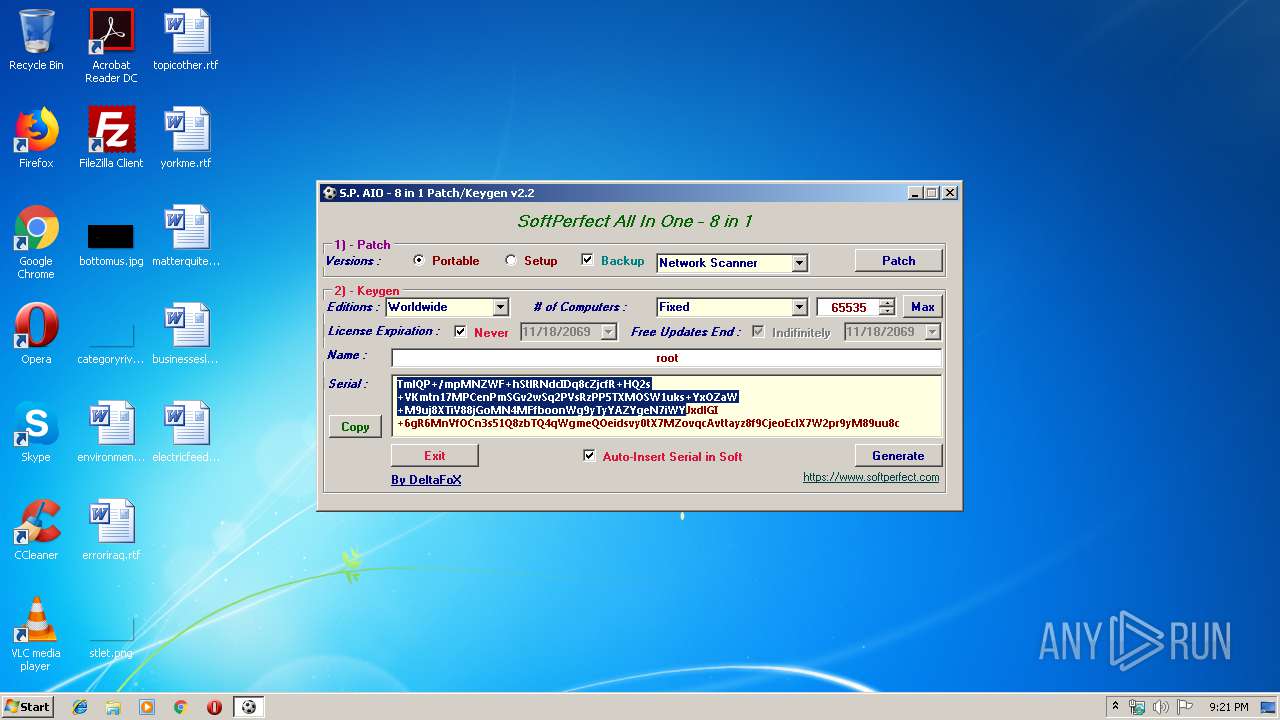The image size is (1280, 720).
Task: Select the yorkme.rtf document icon
Action: click(185, 138)
